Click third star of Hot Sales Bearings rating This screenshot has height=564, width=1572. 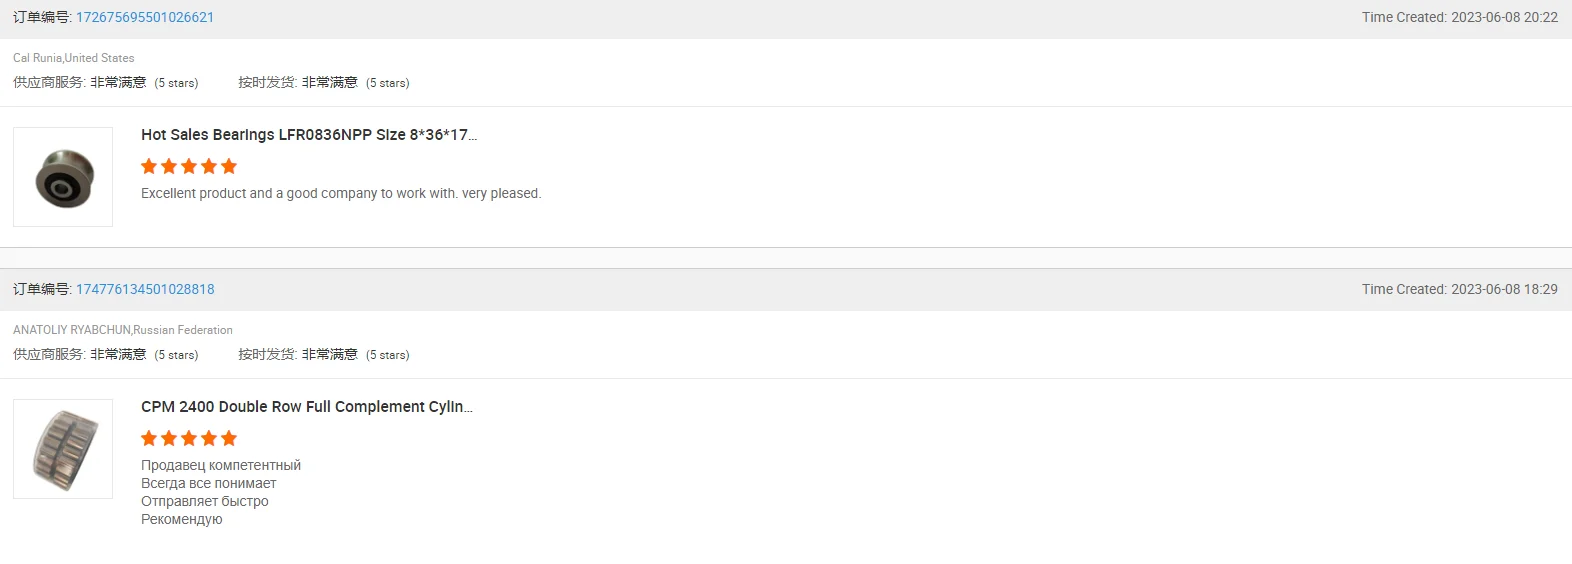pyautogui.click(x=189, y=166)
